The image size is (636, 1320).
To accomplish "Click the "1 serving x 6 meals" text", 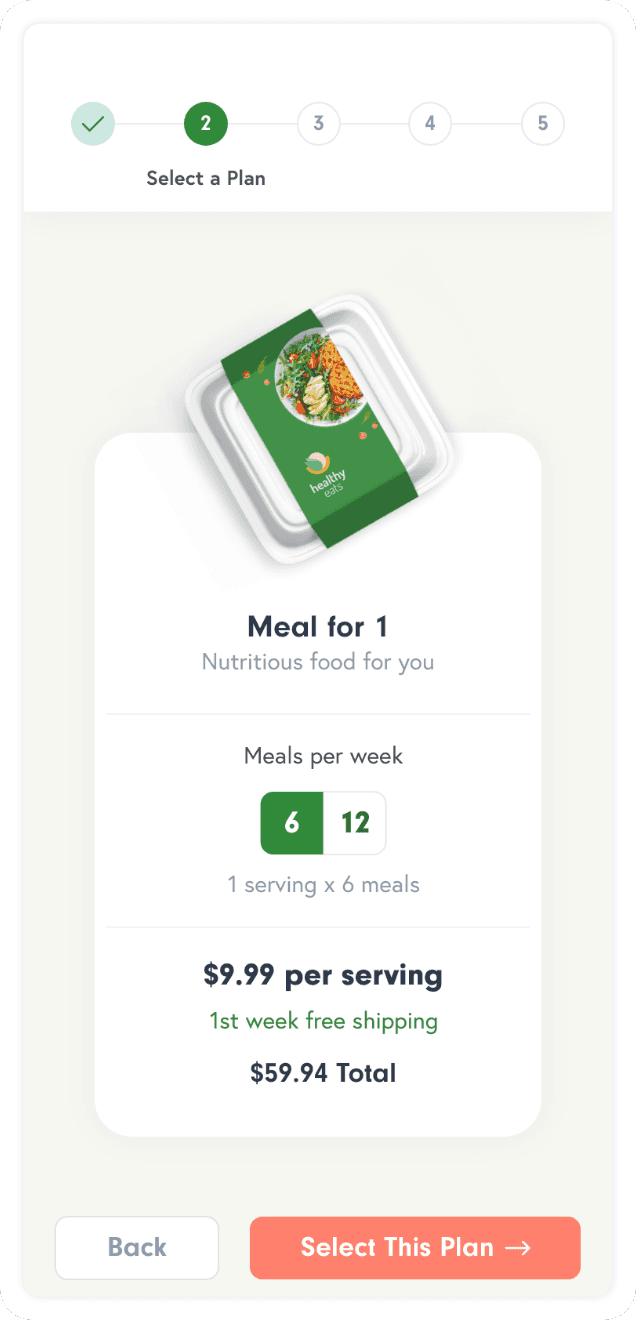I will 323,885.
